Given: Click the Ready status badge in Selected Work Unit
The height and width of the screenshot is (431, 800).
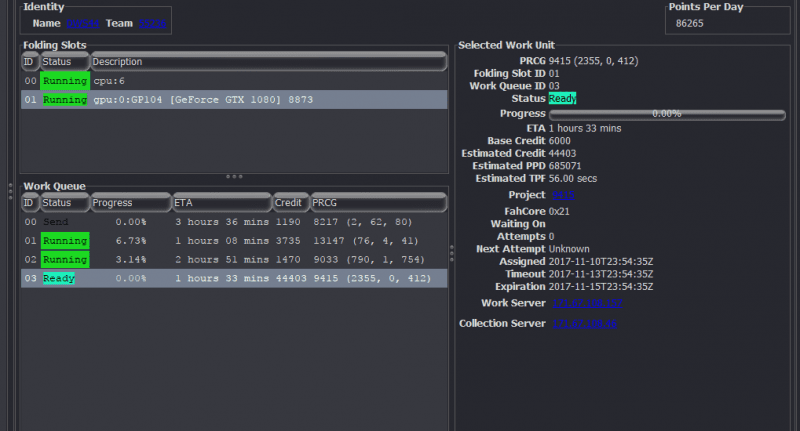Looking at the screenshot, I should [562, 98].
